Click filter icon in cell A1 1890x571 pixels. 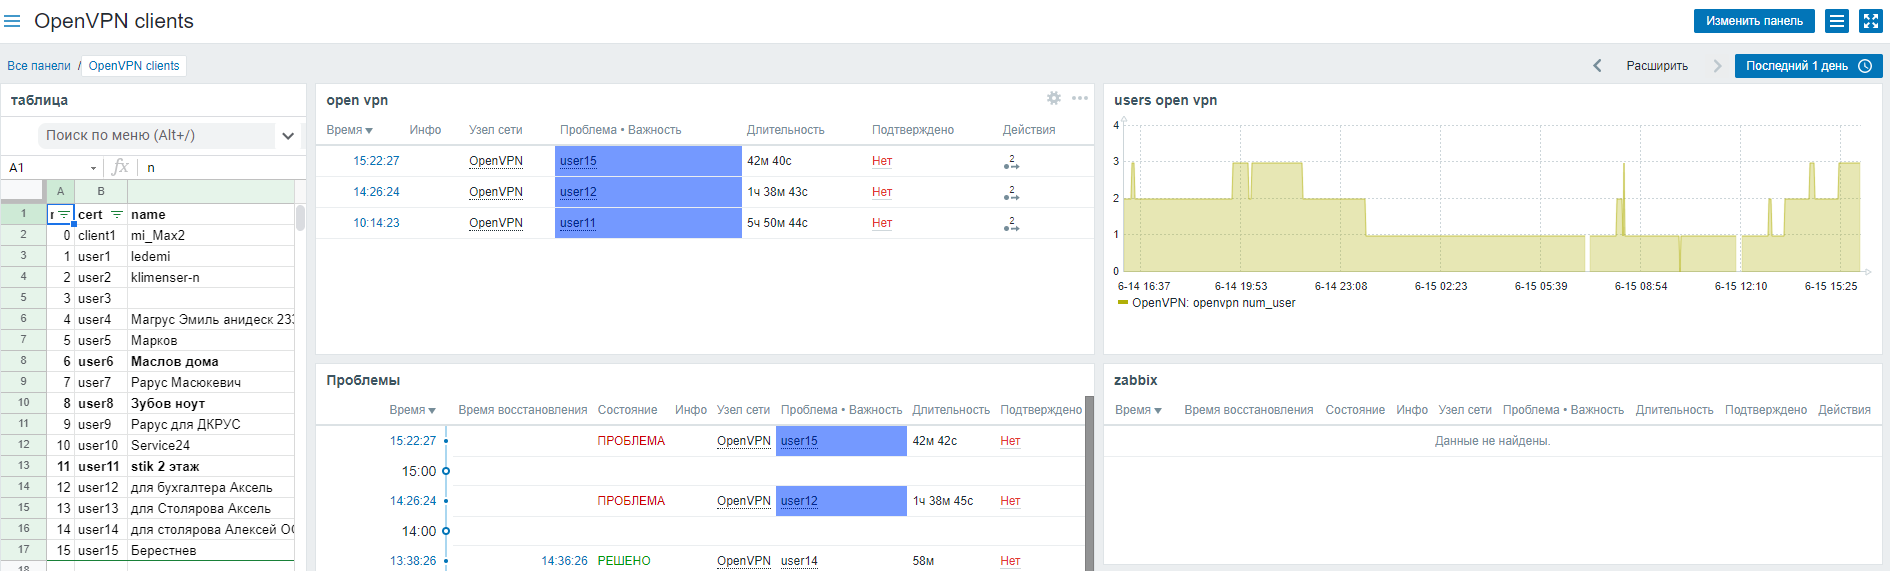[64, 215]
